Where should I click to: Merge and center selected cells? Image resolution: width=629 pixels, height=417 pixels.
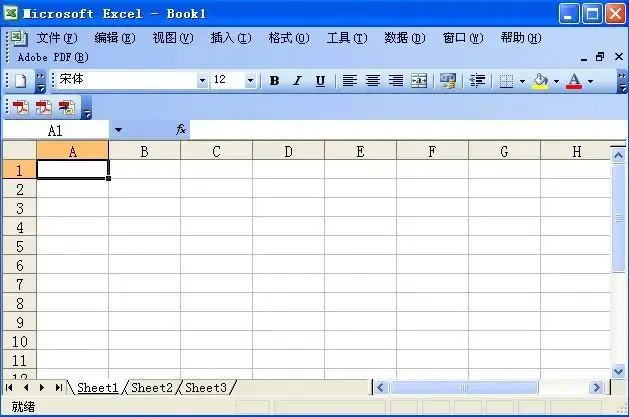coord(419,81)
